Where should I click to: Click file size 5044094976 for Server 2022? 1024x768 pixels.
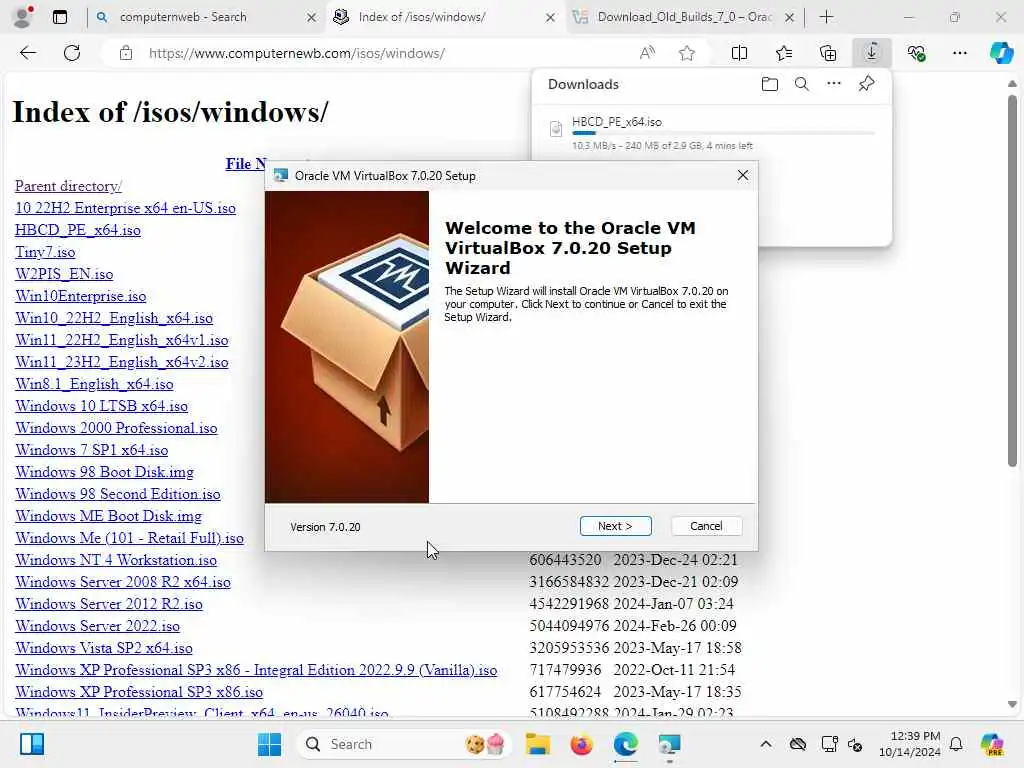(569, 626)
